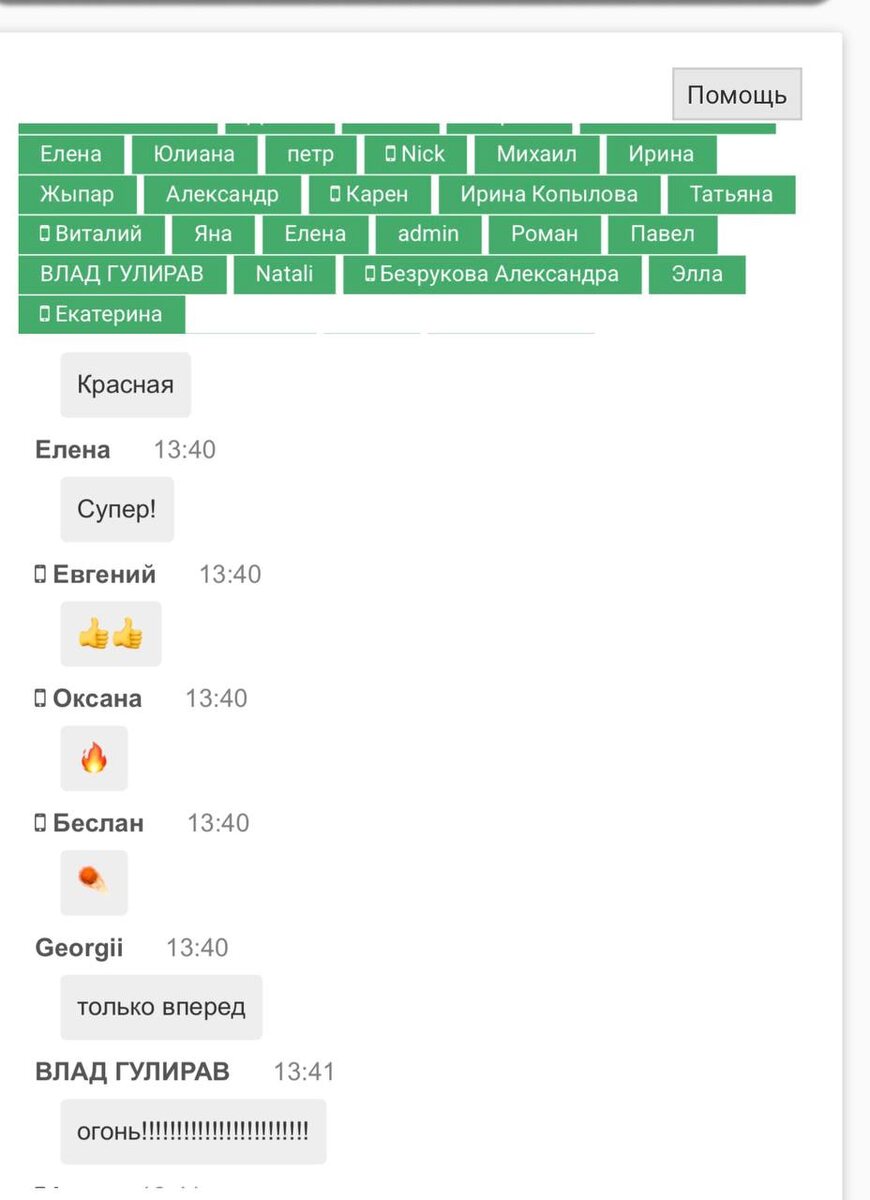Select the Карен participant tag
The image size is (870, 1200).
(369, 194)
